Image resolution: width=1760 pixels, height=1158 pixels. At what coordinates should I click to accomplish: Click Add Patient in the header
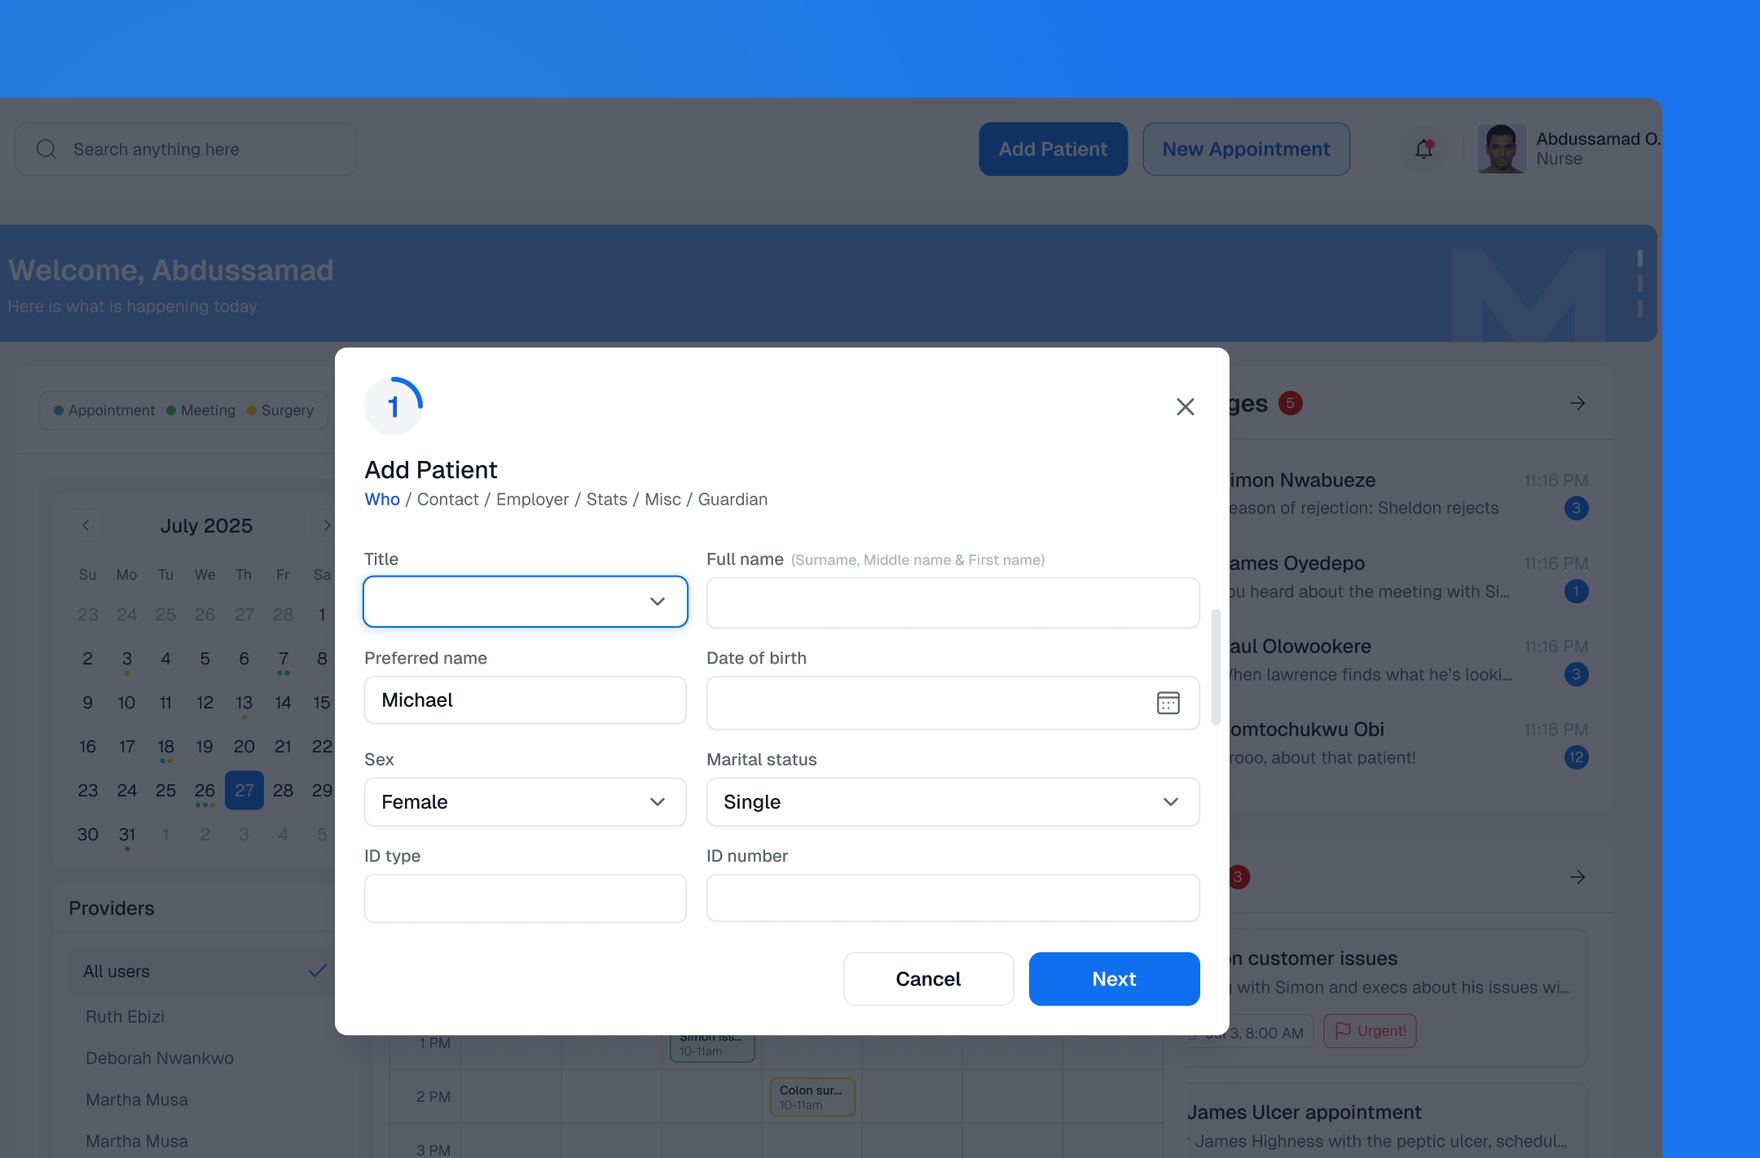click(x=1053, y=149)
